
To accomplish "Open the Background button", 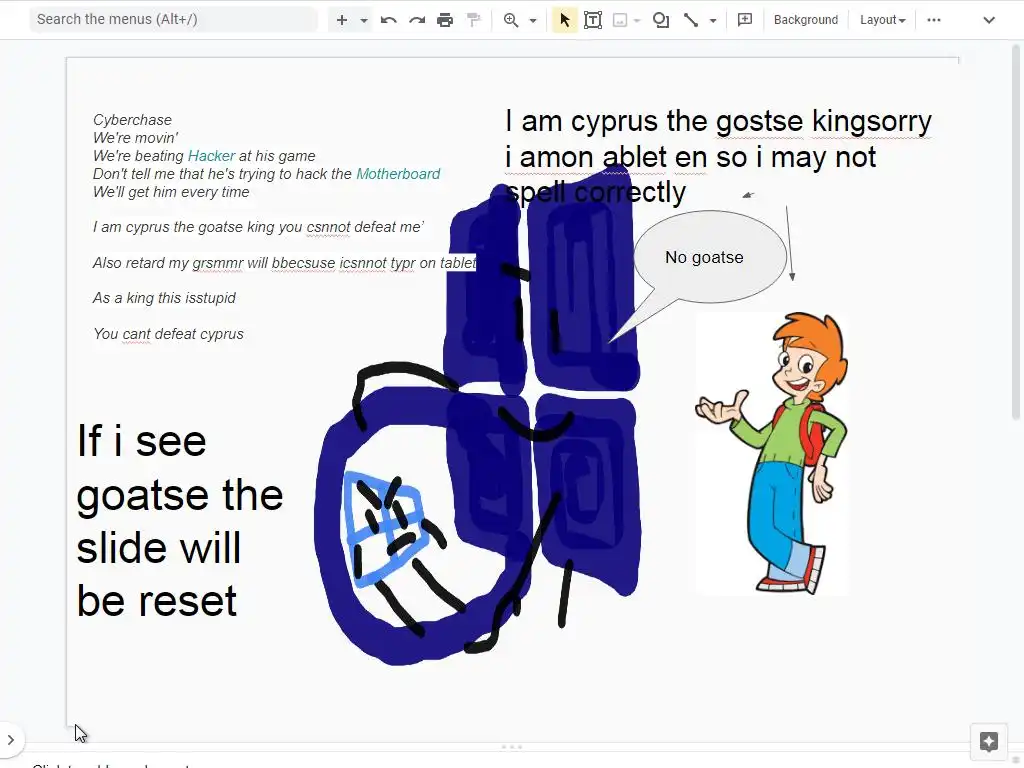I will [x=805, y=20].
